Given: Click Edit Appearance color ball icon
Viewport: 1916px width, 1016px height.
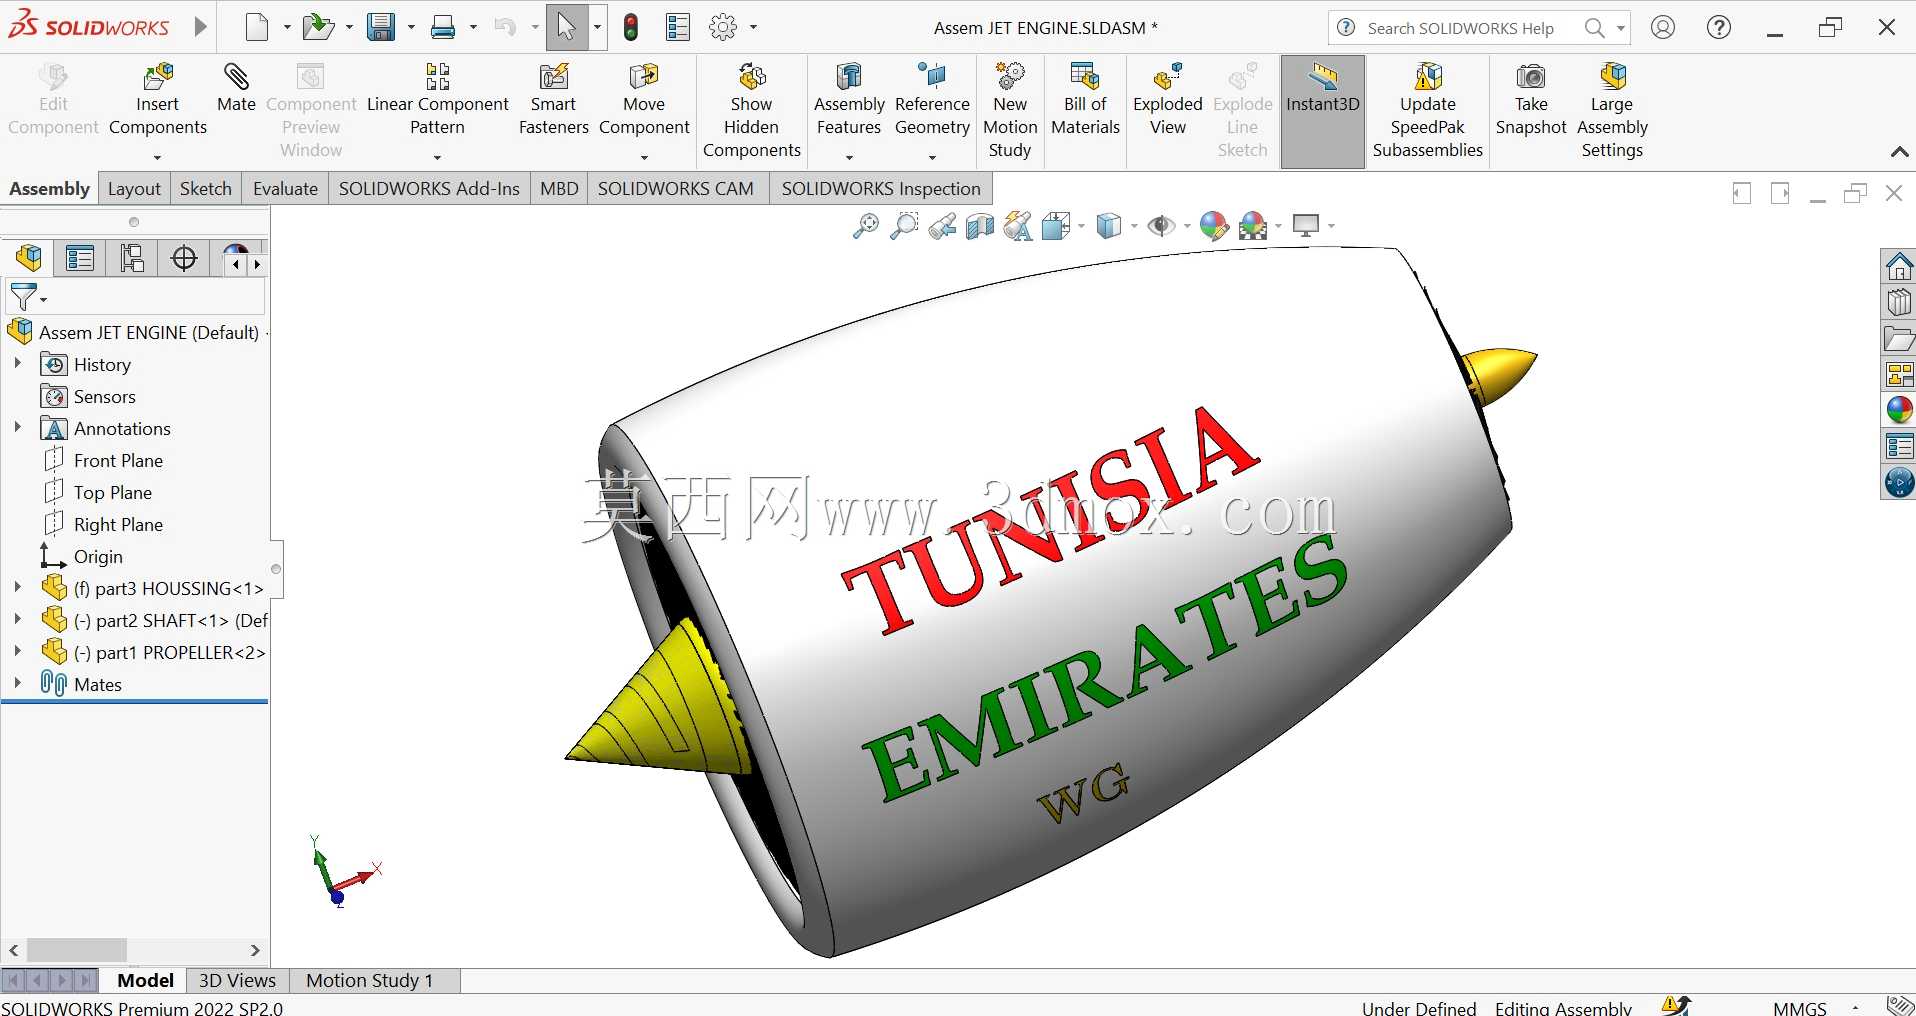Looking at the screenshot, I should [1214, 226].
